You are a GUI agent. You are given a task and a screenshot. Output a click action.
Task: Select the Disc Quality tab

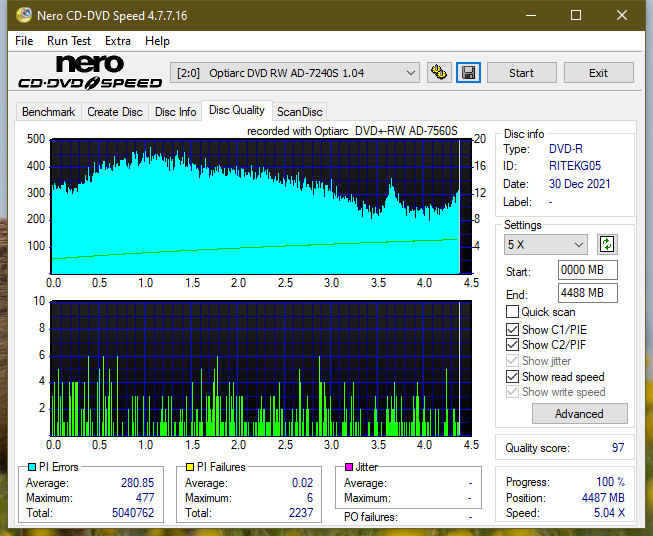(x=237, y=110)
